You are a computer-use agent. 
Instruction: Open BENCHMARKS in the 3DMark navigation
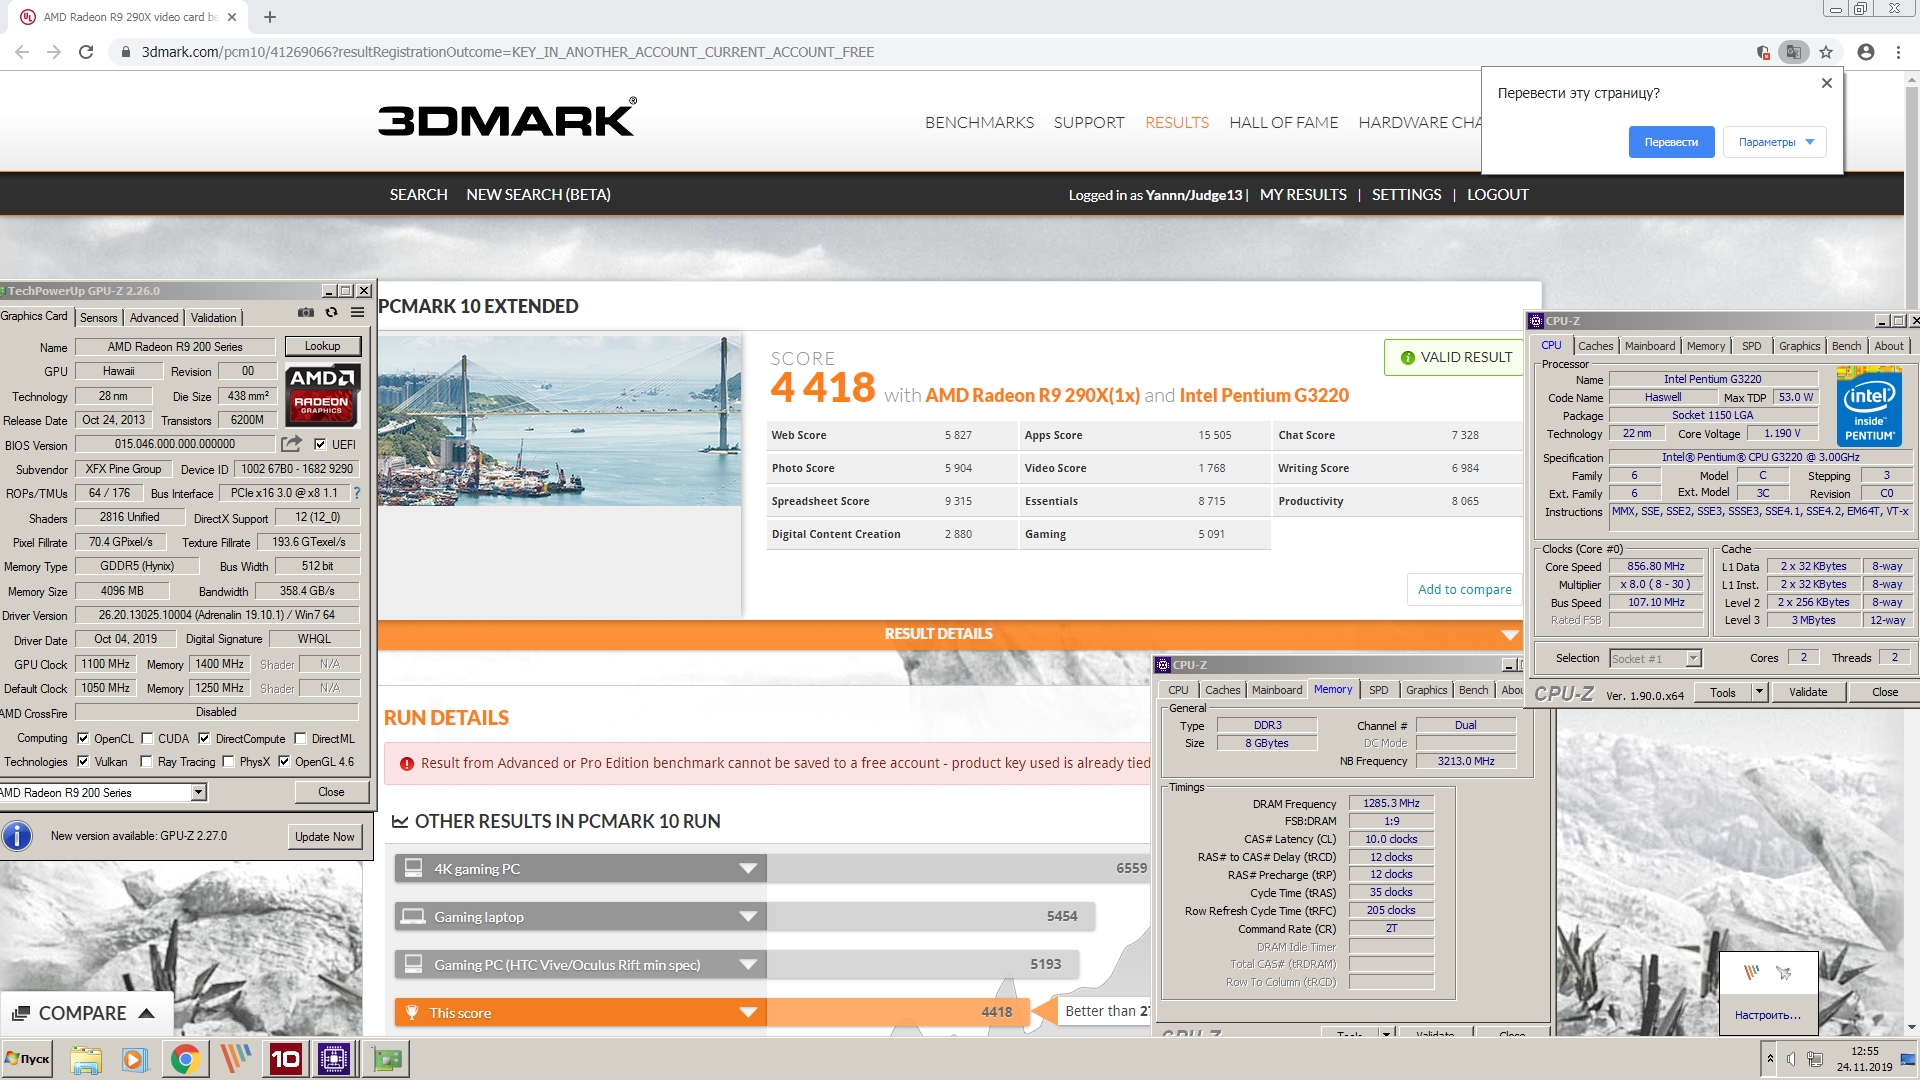coord(979,122)
